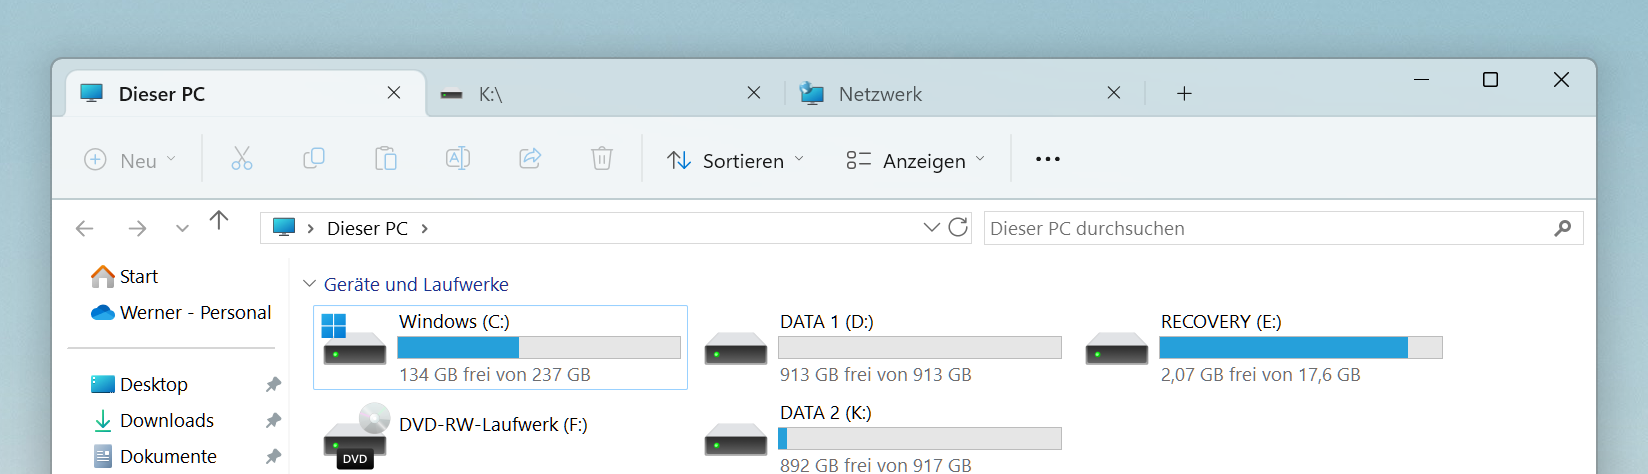Screen dimensions: 1648x474
Task: Select the Windows (C:) drive
Action: point(500,347)
